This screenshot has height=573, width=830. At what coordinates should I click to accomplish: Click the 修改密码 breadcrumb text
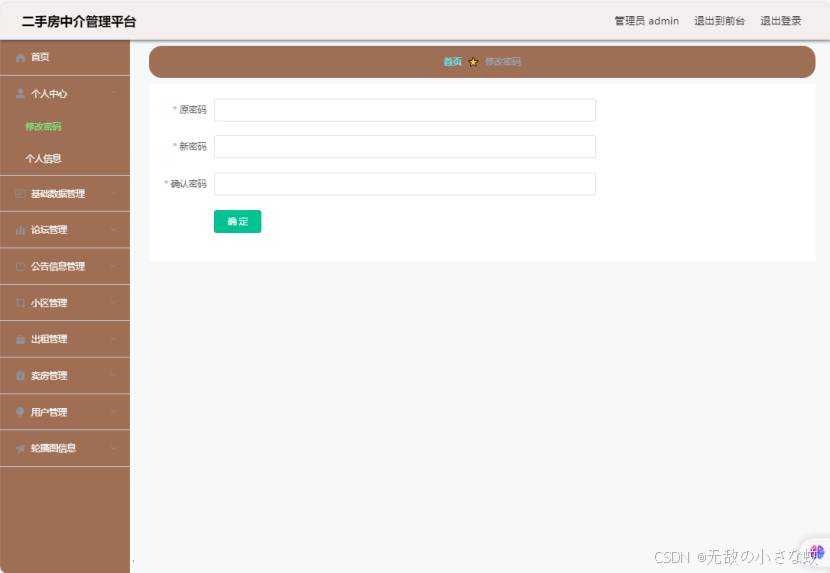click(x=503, y=62)
